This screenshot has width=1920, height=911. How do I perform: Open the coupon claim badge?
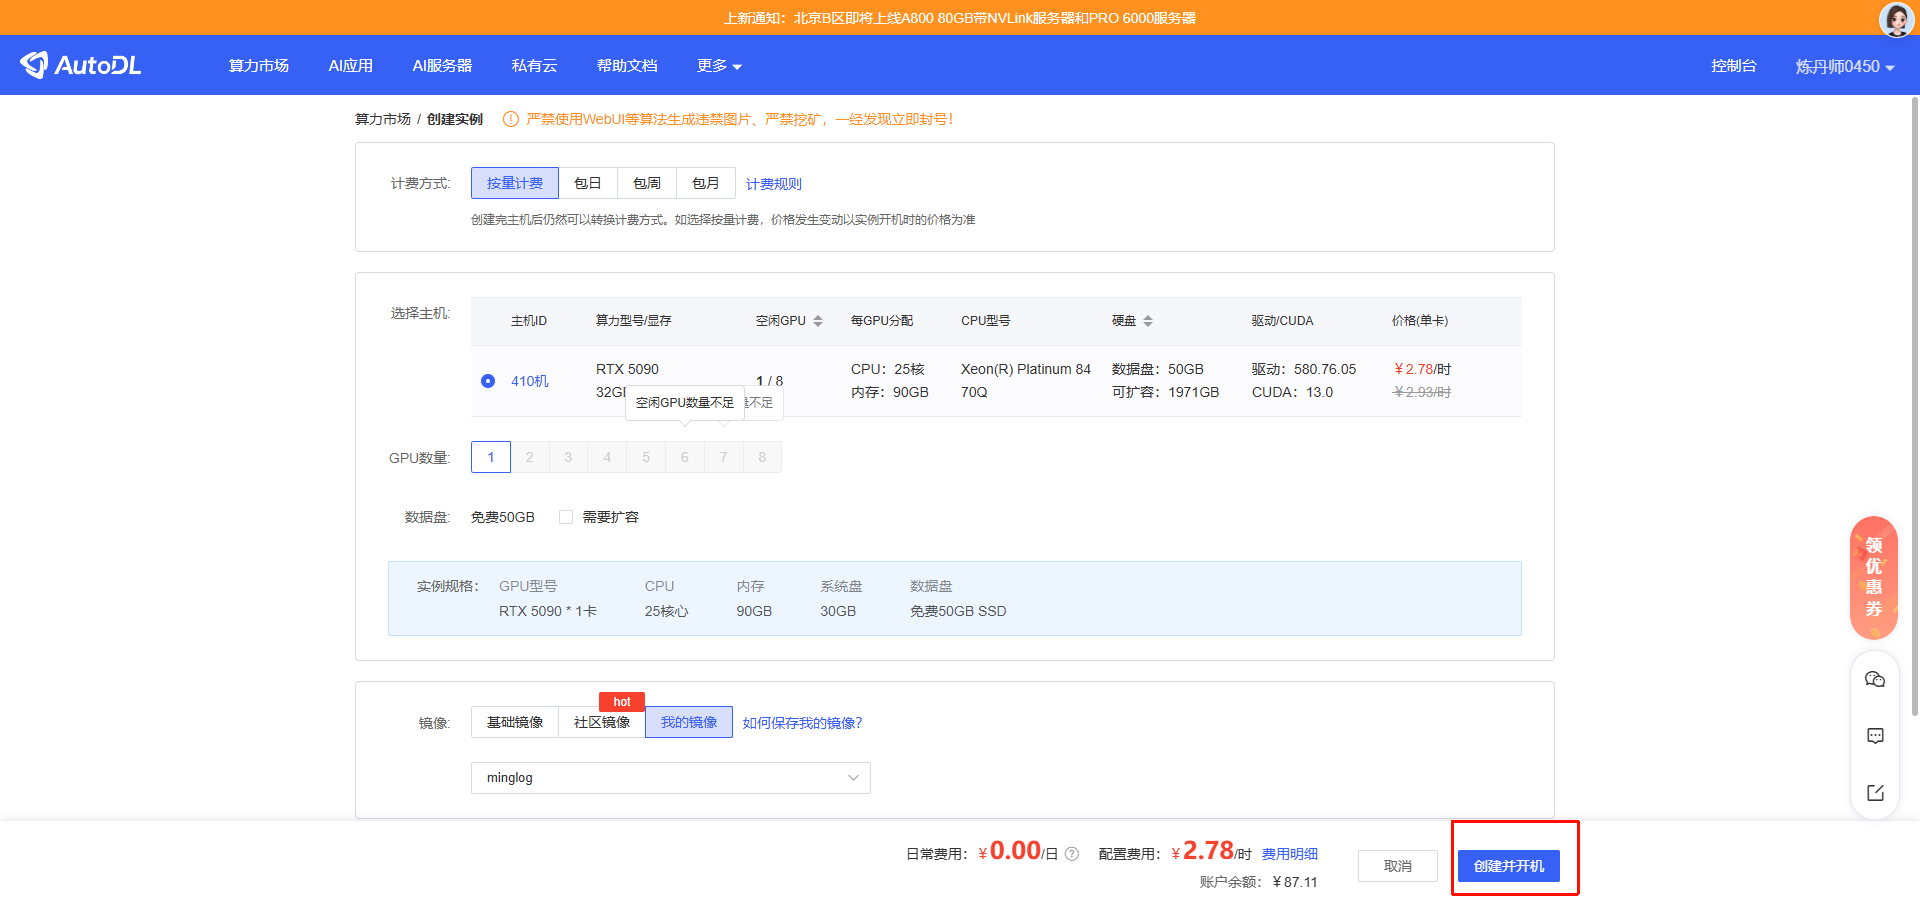(1873, 577)
